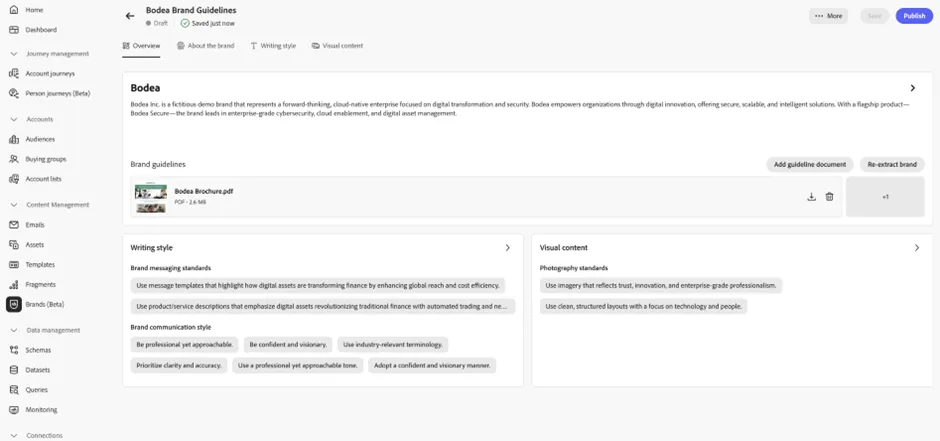Click the Assets icon
The width and height of the screenshot is (940, 441).
[14, 244]
